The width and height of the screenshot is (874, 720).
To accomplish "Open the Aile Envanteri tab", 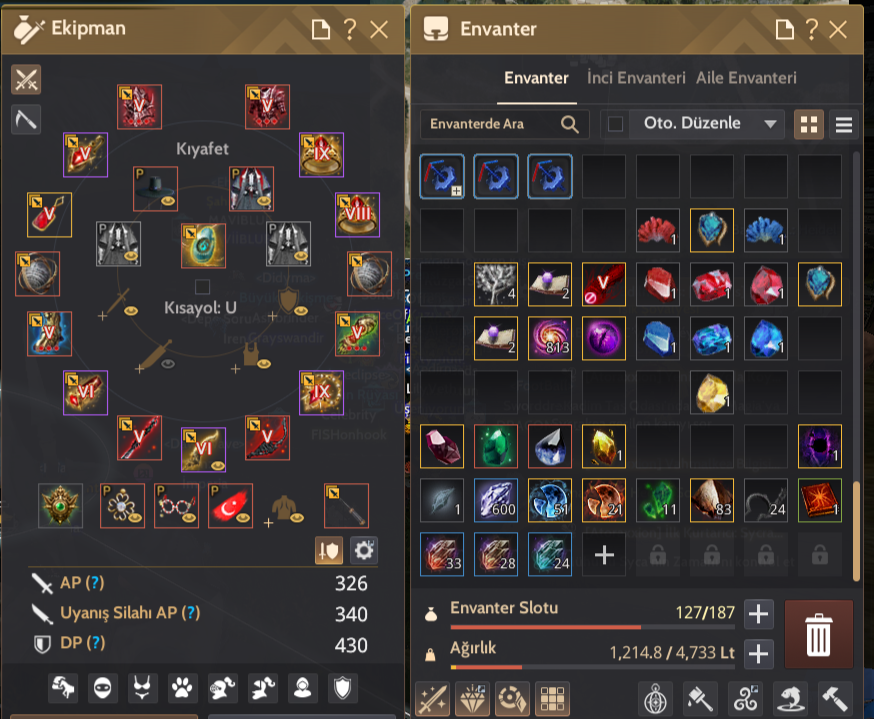I will pyautogui.click(x=746, y=78).
